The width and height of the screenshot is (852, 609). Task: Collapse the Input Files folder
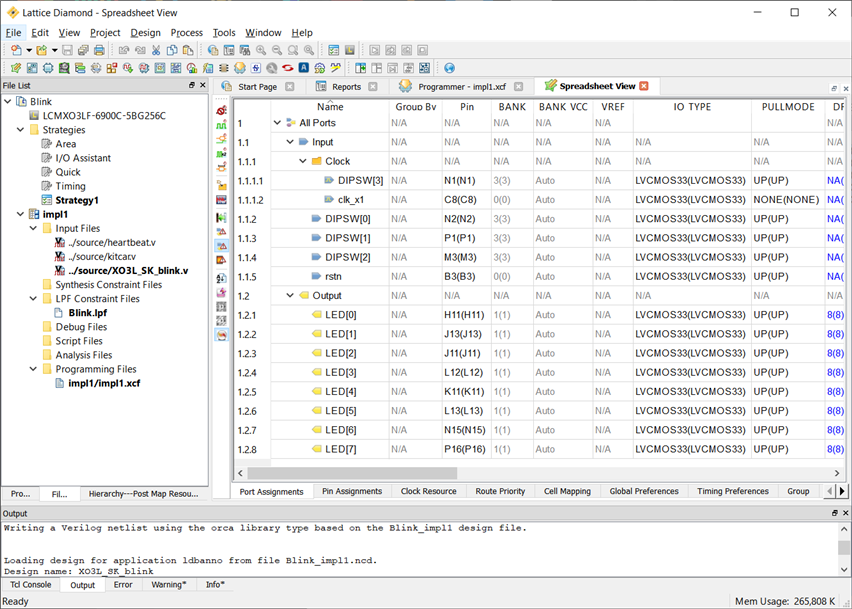33,228
